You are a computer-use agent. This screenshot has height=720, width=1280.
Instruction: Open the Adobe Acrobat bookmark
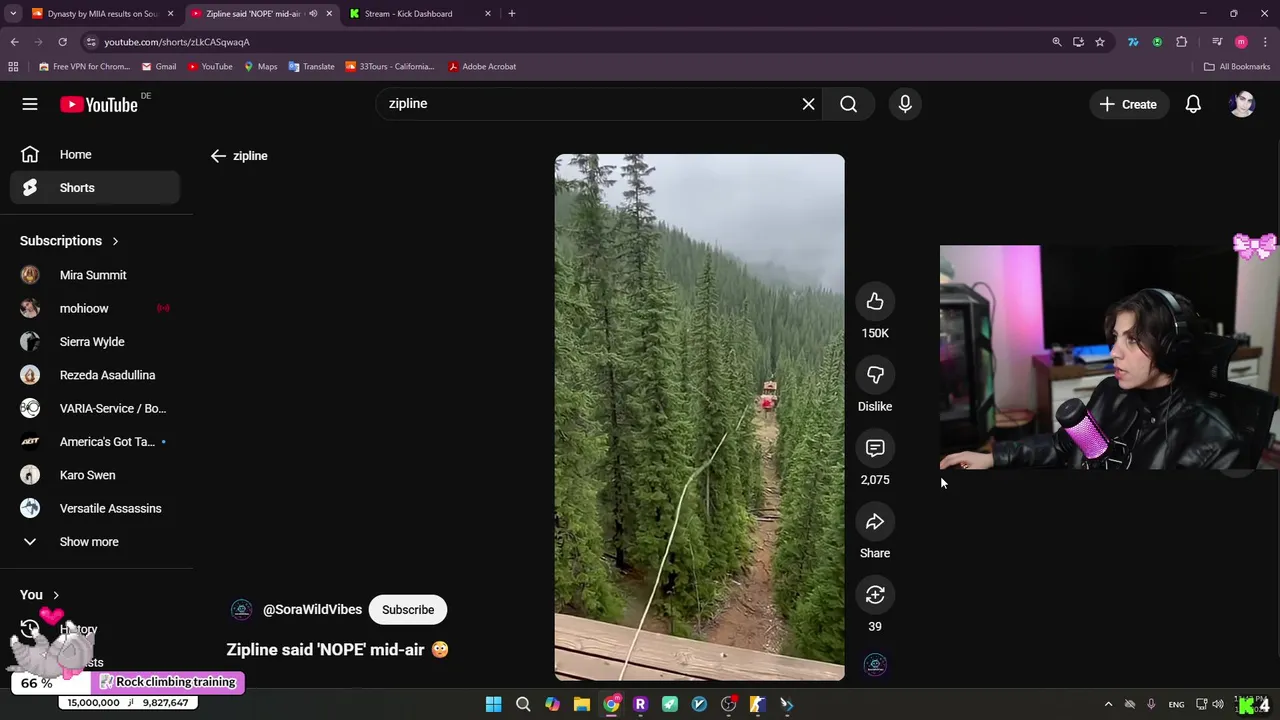[482, 67]
